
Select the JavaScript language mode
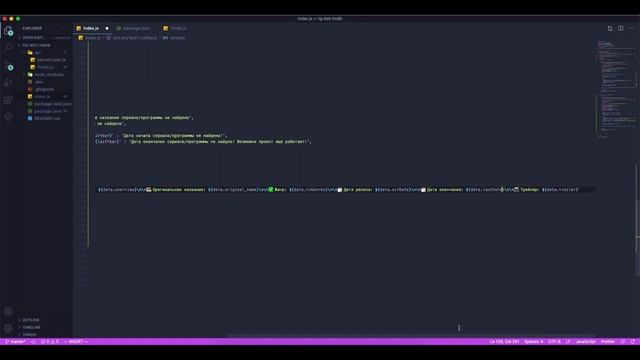pos(586,342)
